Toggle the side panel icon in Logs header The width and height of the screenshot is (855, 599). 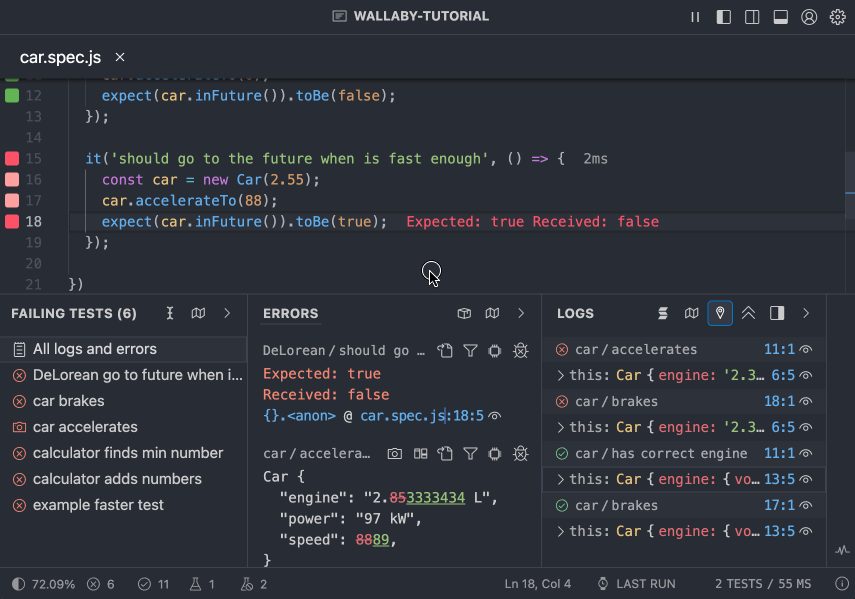[777, 313]
